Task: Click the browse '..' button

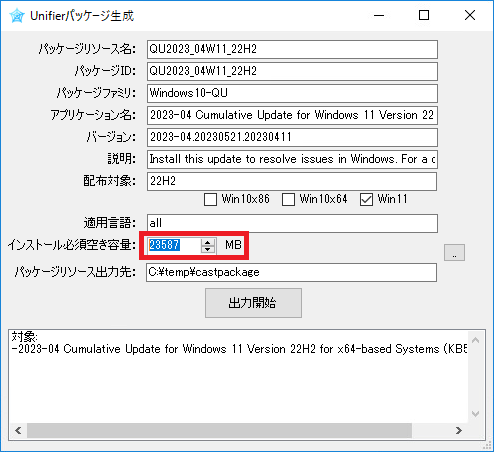Action: pos(454,253)
